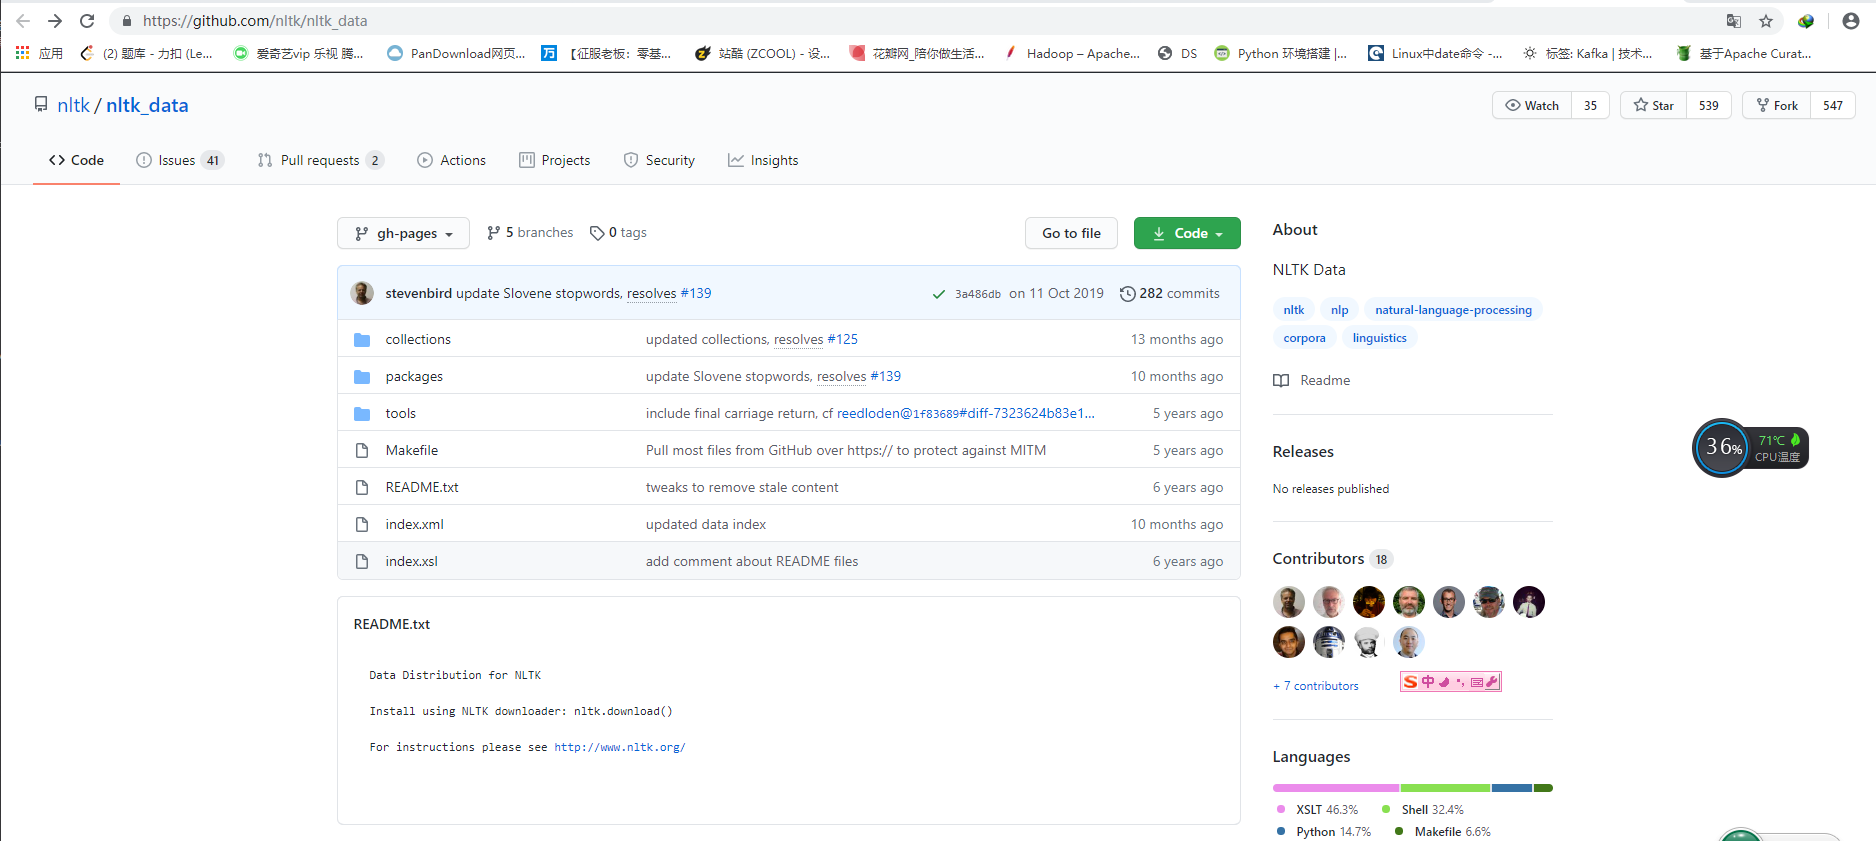Open the last avatar in second contributor row
Image resolution: width=1876 pixels, height=841 pixels.
tap(1409, 642)
